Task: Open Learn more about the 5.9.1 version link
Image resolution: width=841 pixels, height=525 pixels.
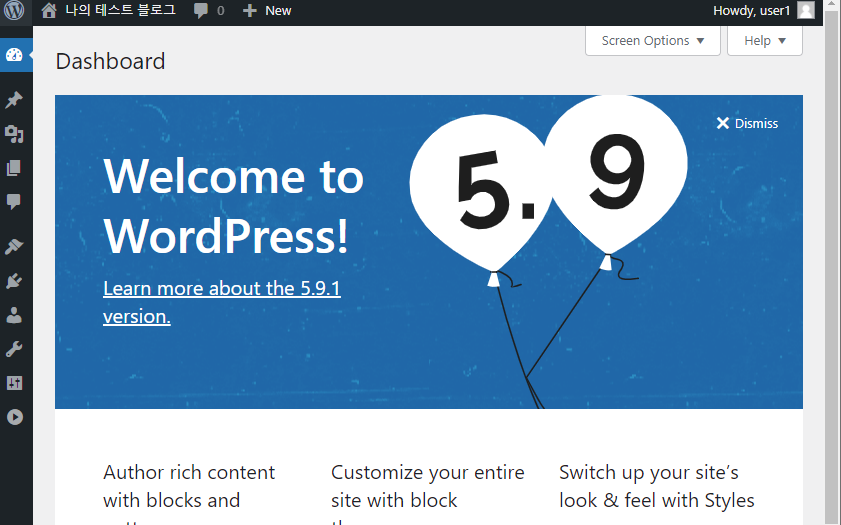Action: [222, 302]
